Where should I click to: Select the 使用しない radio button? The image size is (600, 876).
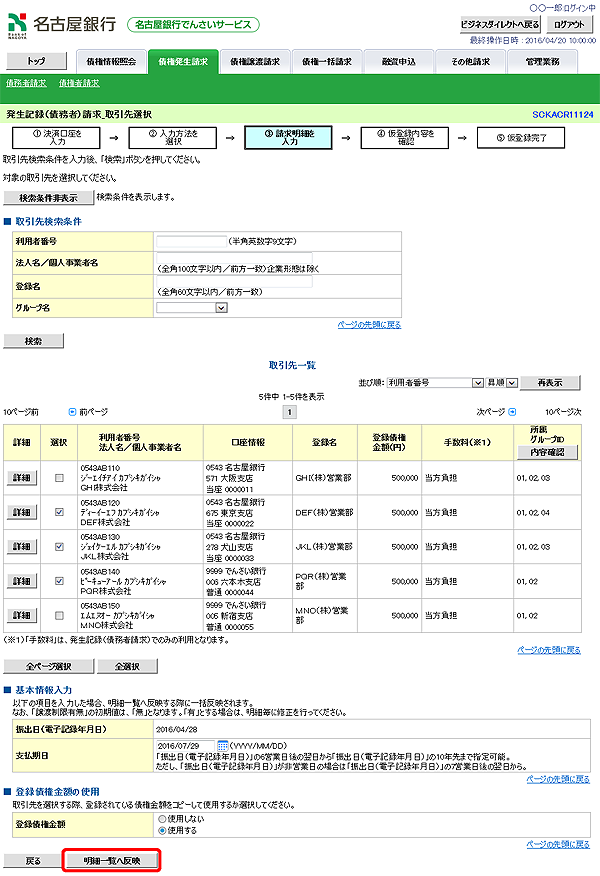tap(162, 818)
